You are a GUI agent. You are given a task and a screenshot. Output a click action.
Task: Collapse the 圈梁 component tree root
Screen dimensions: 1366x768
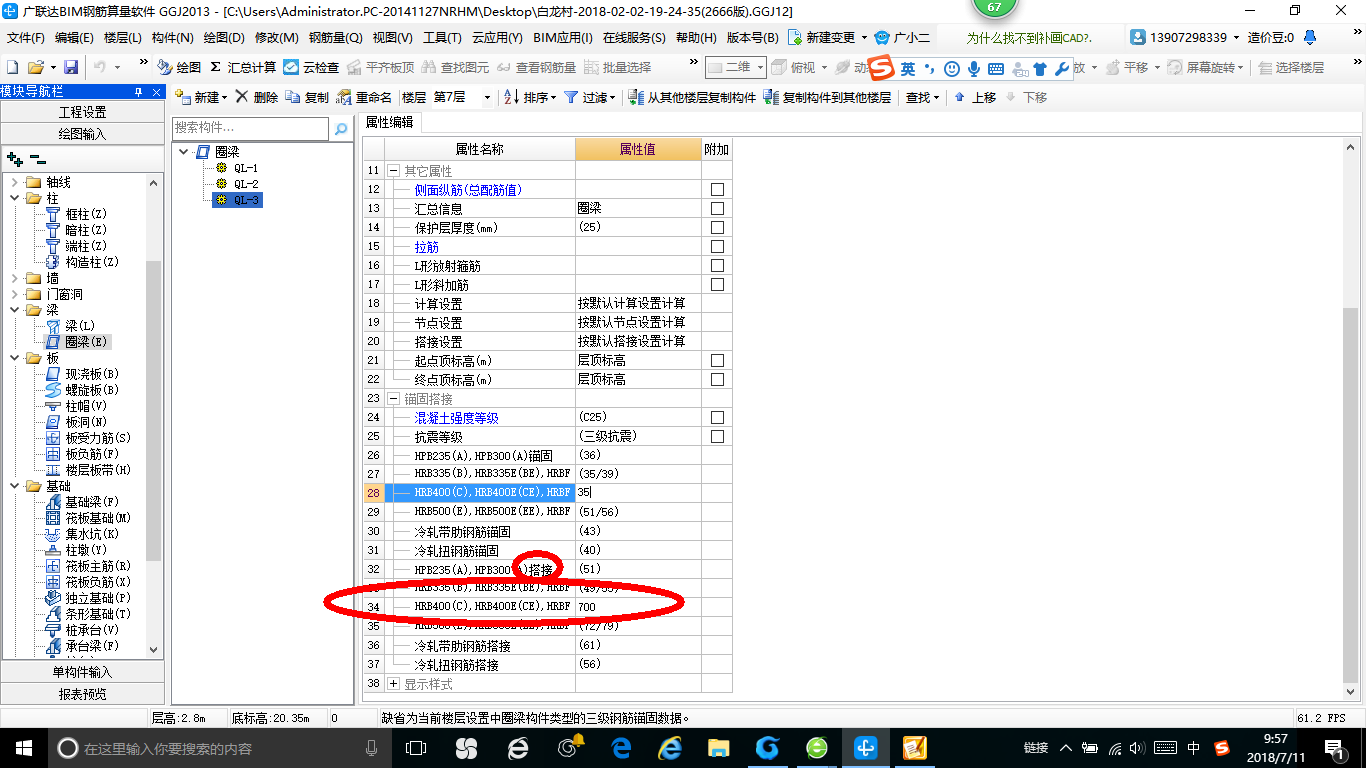184,152
